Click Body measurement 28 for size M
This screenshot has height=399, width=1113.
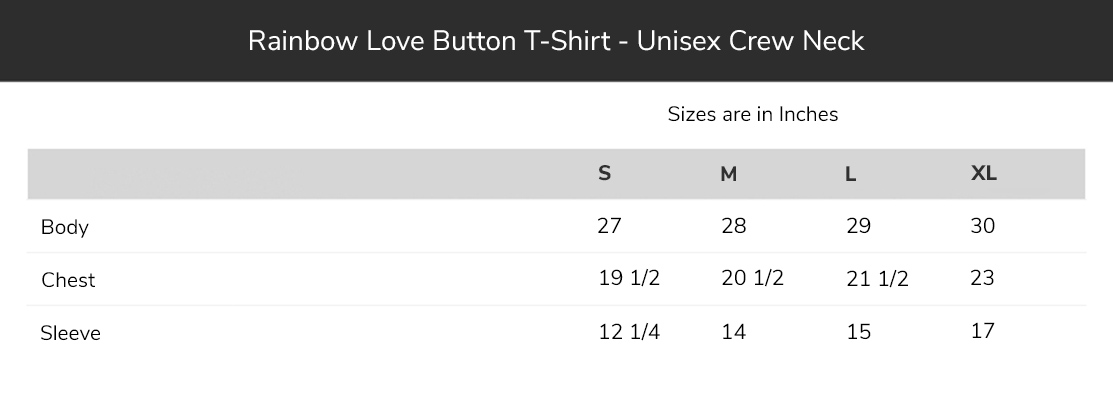point(733,226)
